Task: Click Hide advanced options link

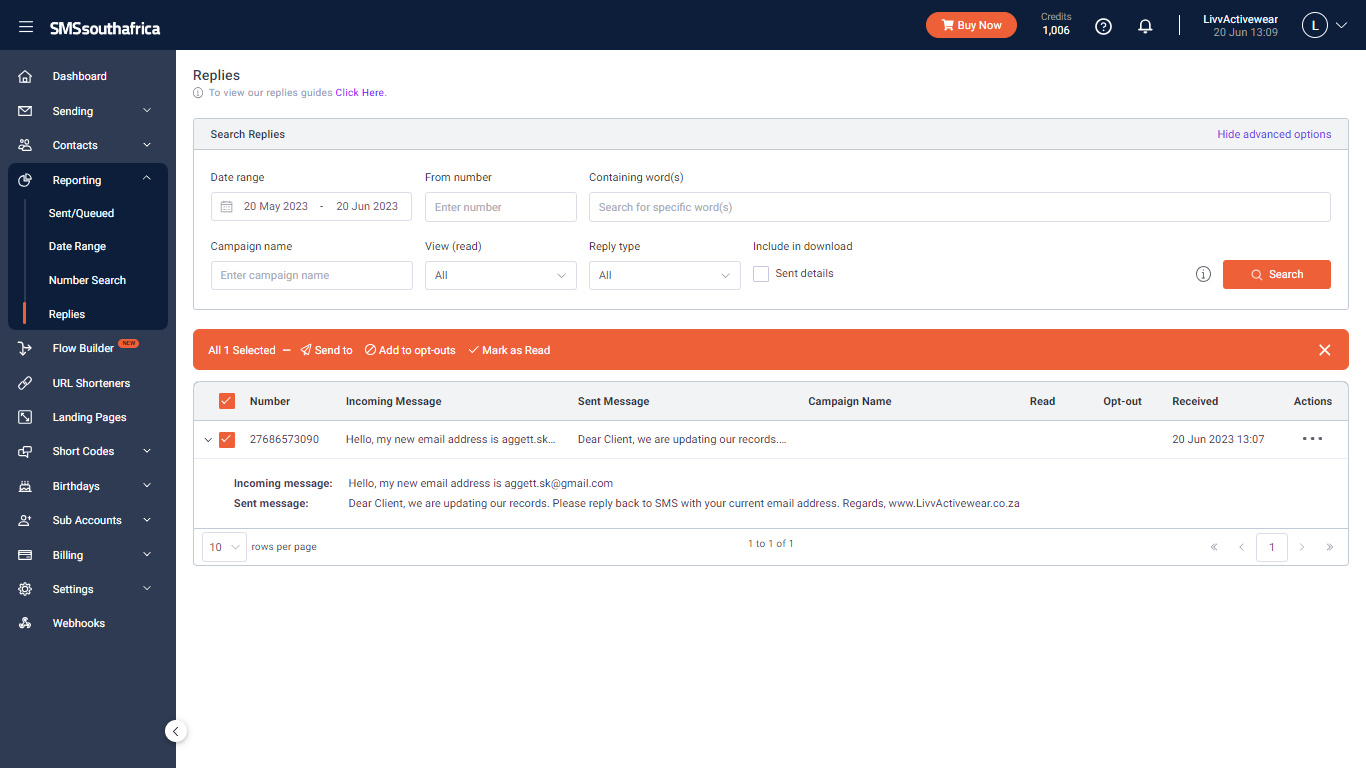Action: tap(1274, 134)
